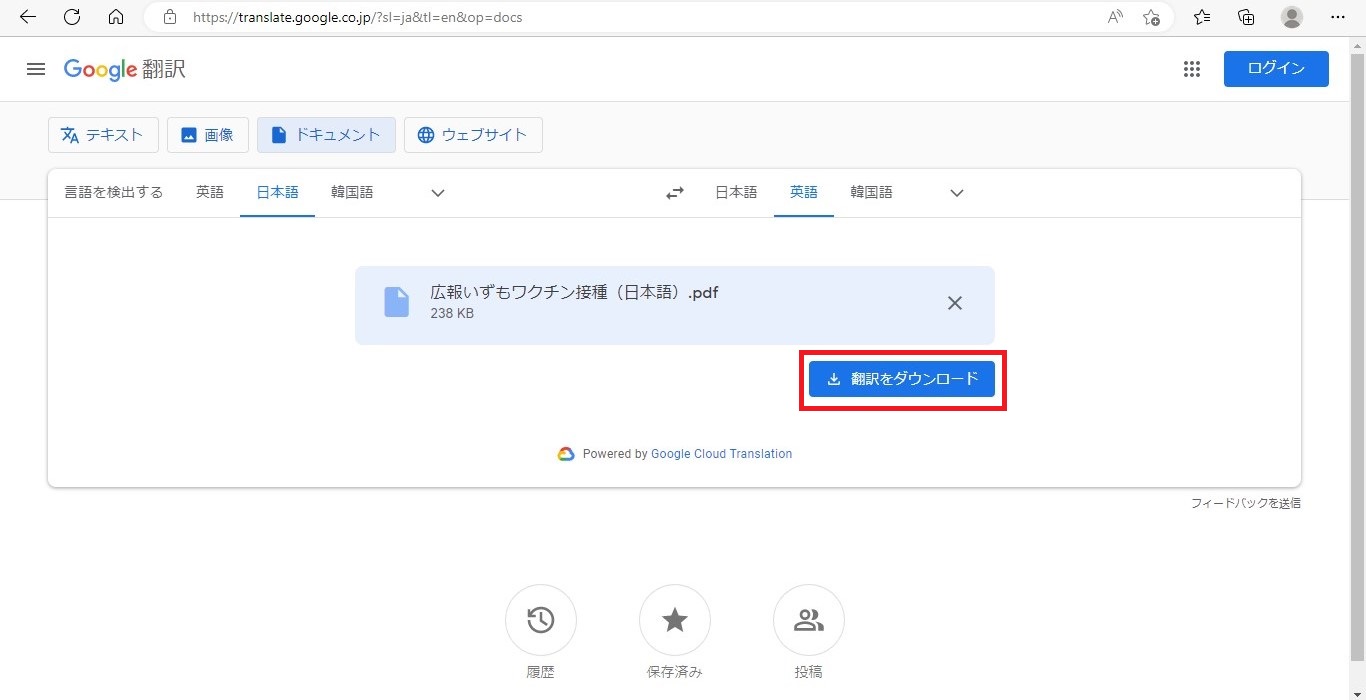Screen dimensions: 1366x700
Task: Open the 履歴 history icon
Action: (x=541, y=620)
